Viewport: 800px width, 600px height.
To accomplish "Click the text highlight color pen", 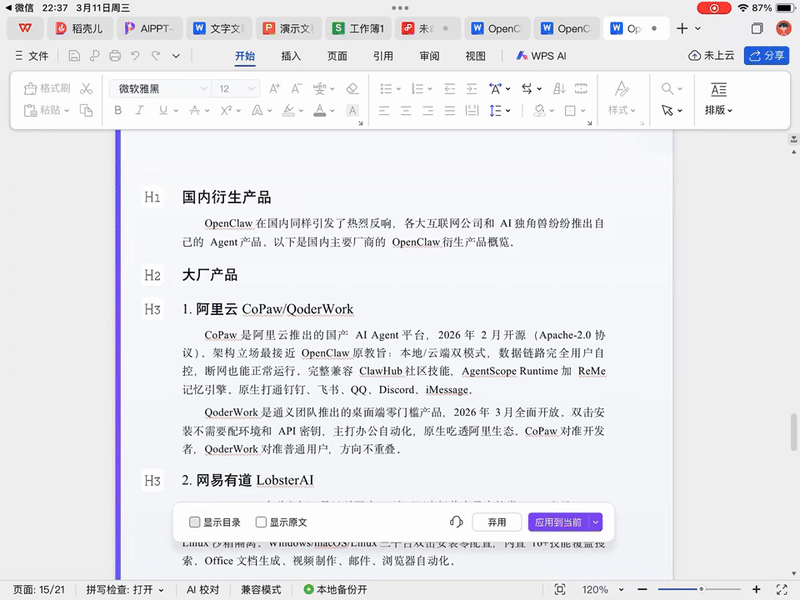I will point(289,110).
